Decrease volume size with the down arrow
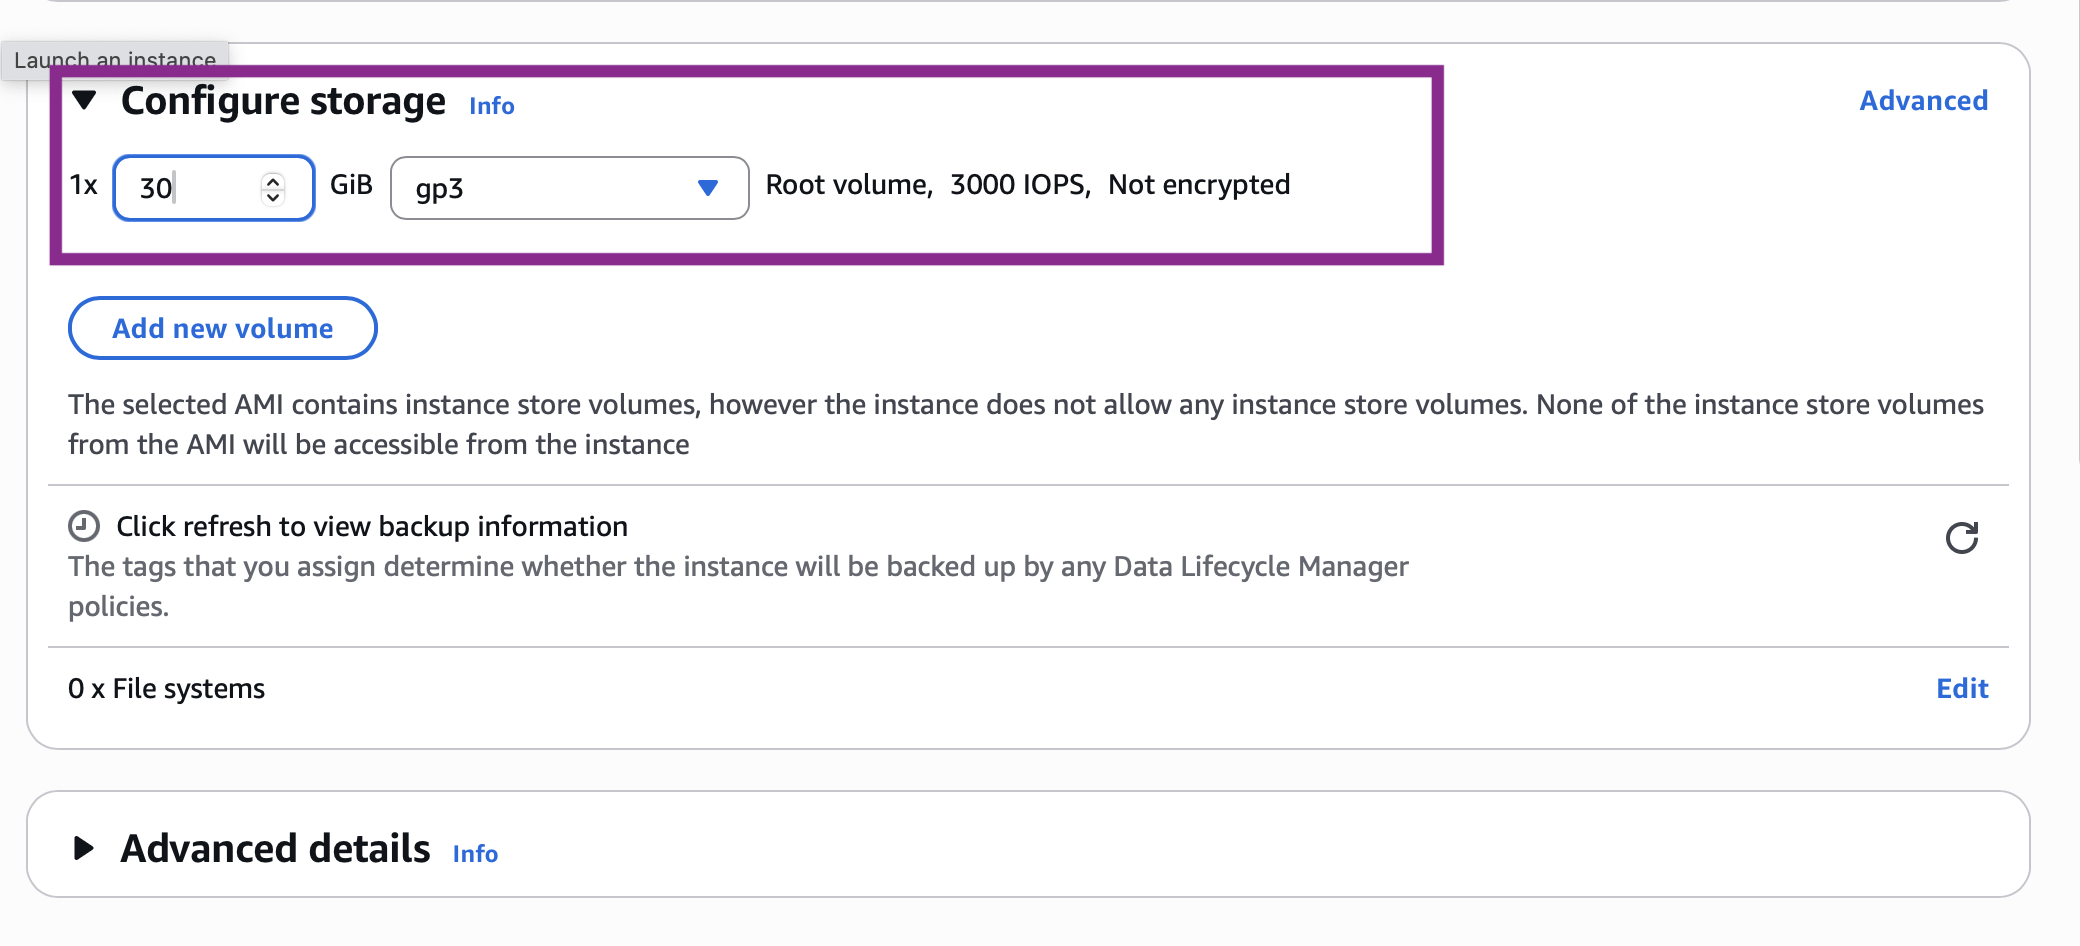The width and height of the screenshot is (2080, 946). click(x=273, y=197)
